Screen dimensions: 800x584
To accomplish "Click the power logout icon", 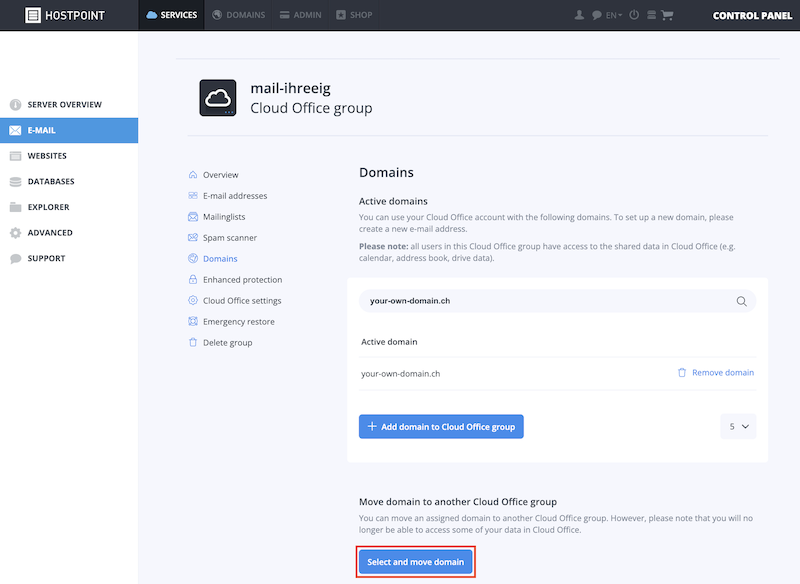I will pyautogui.click(x=634, y=15).
